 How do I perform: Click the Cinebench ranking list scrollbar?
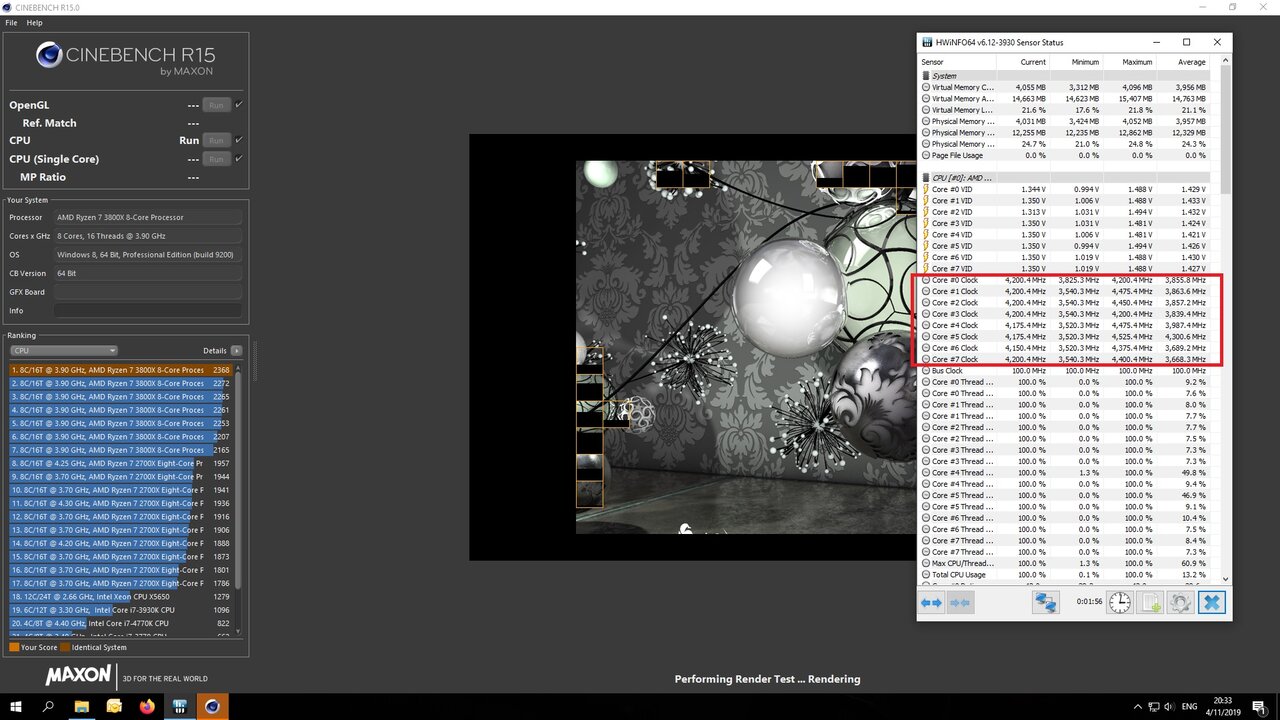click(x=238, y=480)
